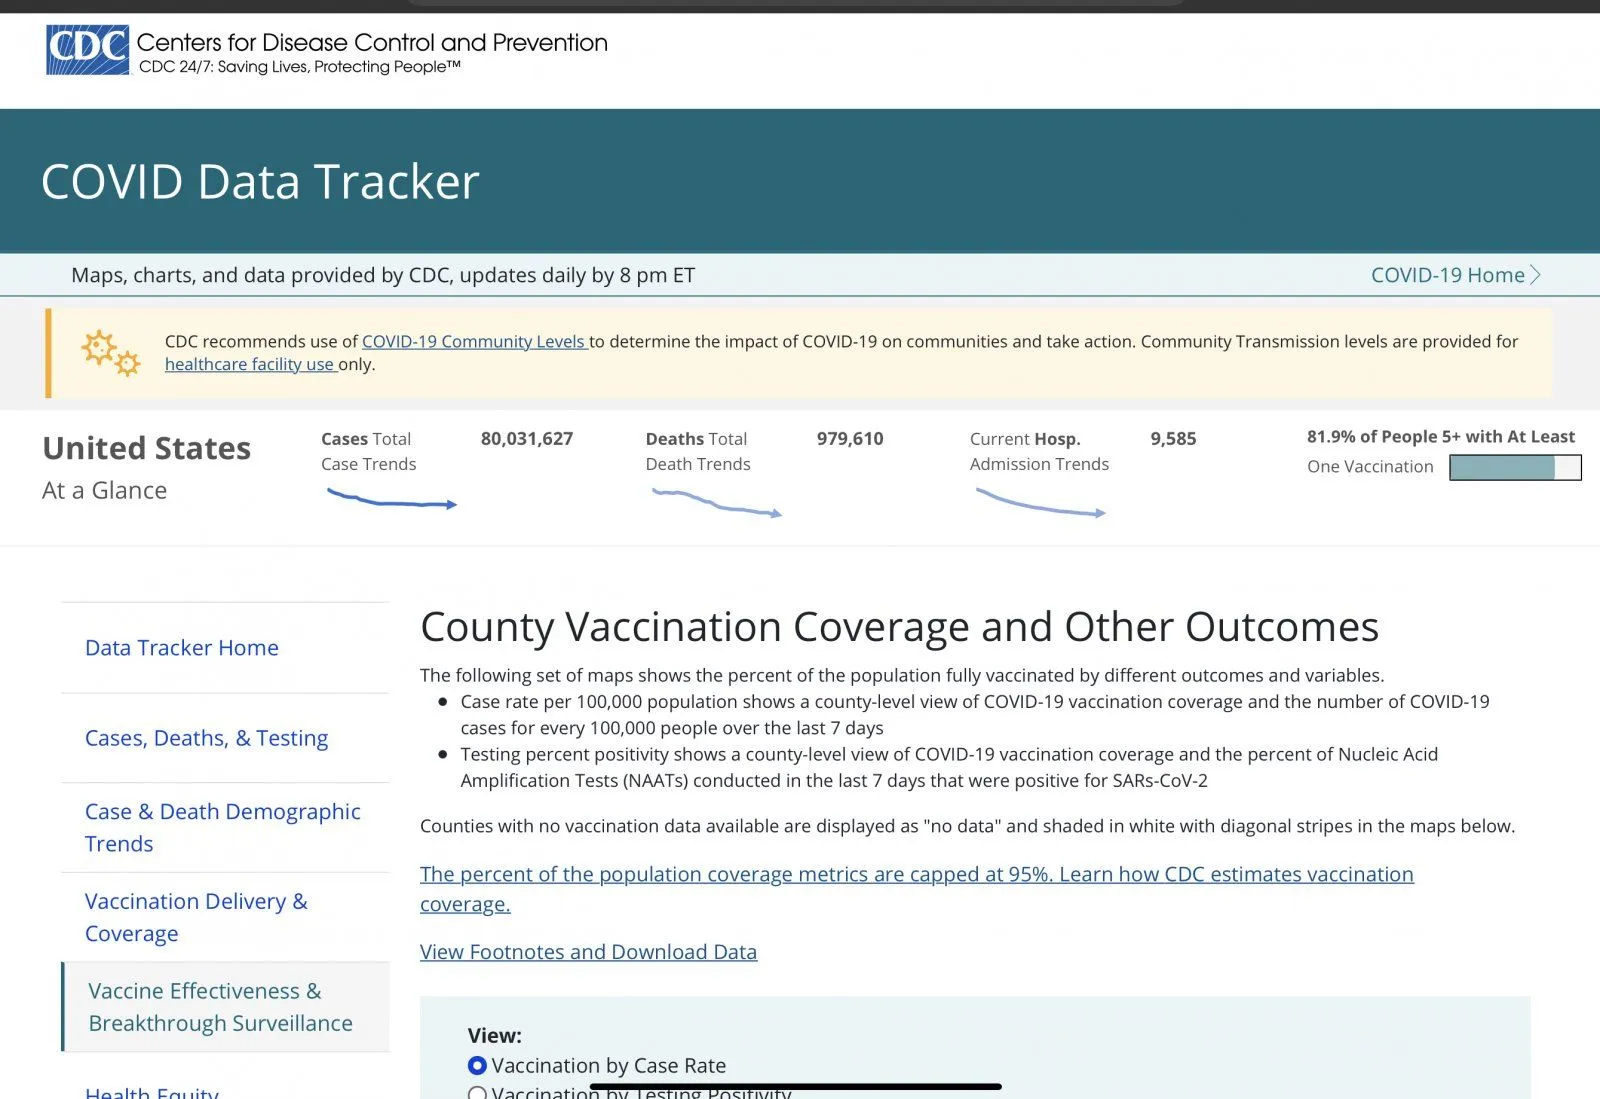The image size is (1600, 1099).
Task: Click the Death Trends sparkline chart
Action: pyautogui.click(x=716, y=503)
